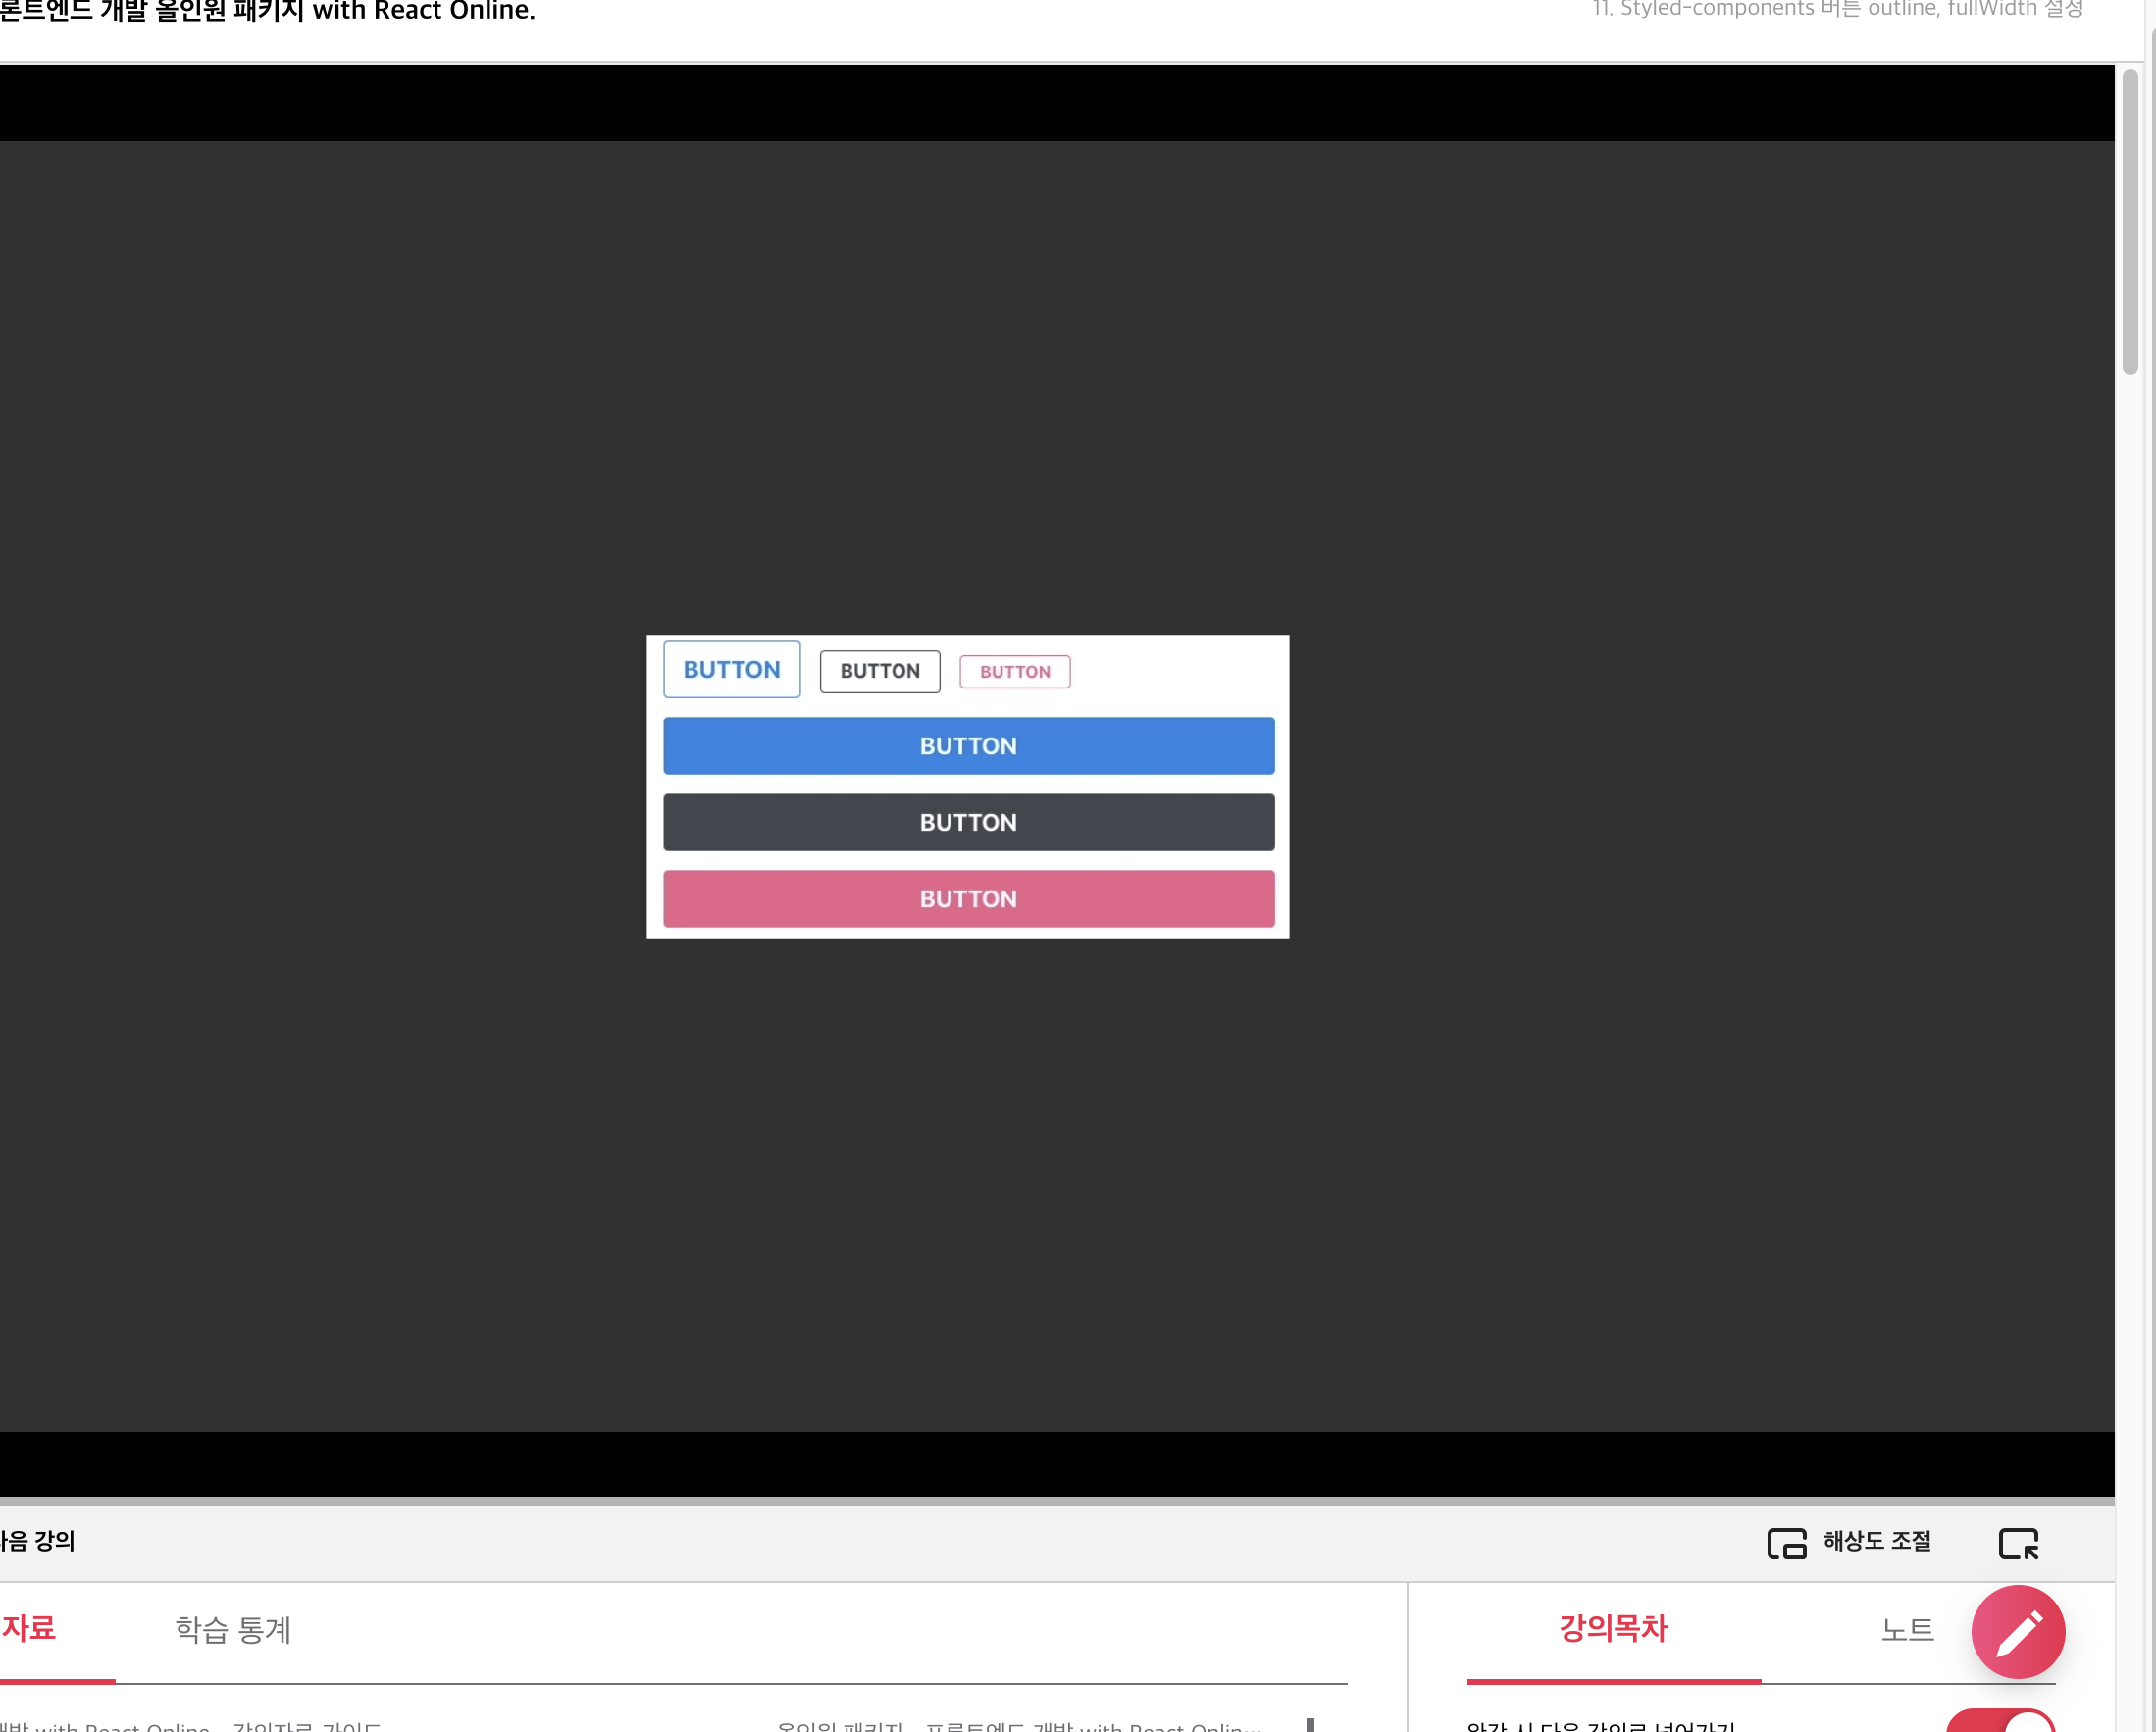The height and width of the screenshot is (1732, 2156).
Task: Go to the next lecture via 다음 강의
Action: [38, 1541]
